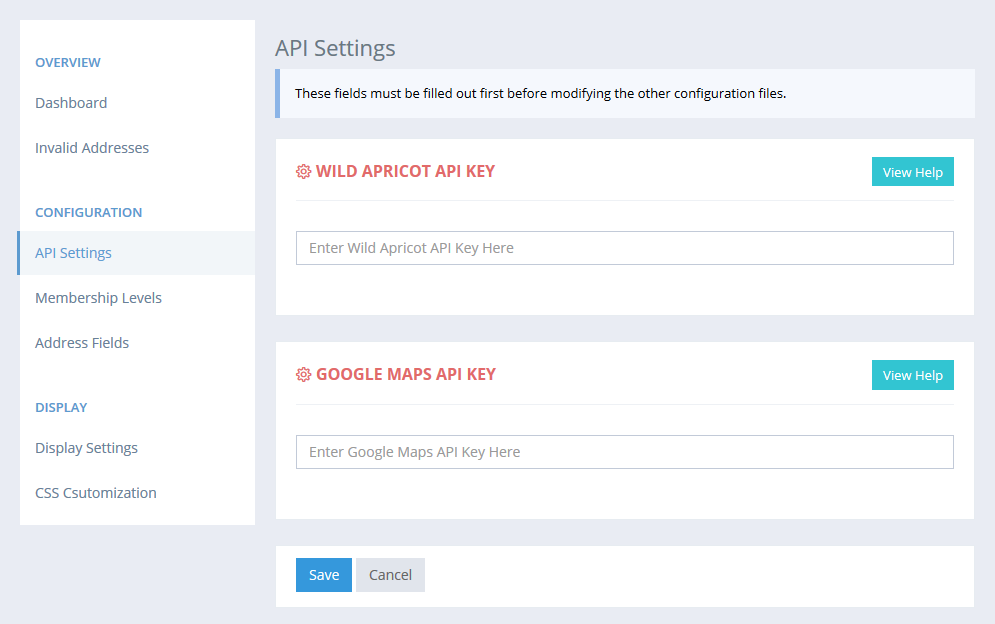The width and height of the screenshot is (995, 624).
Task: Click the gear icon beside Google Maps API Key
Action: pos(304,375)
